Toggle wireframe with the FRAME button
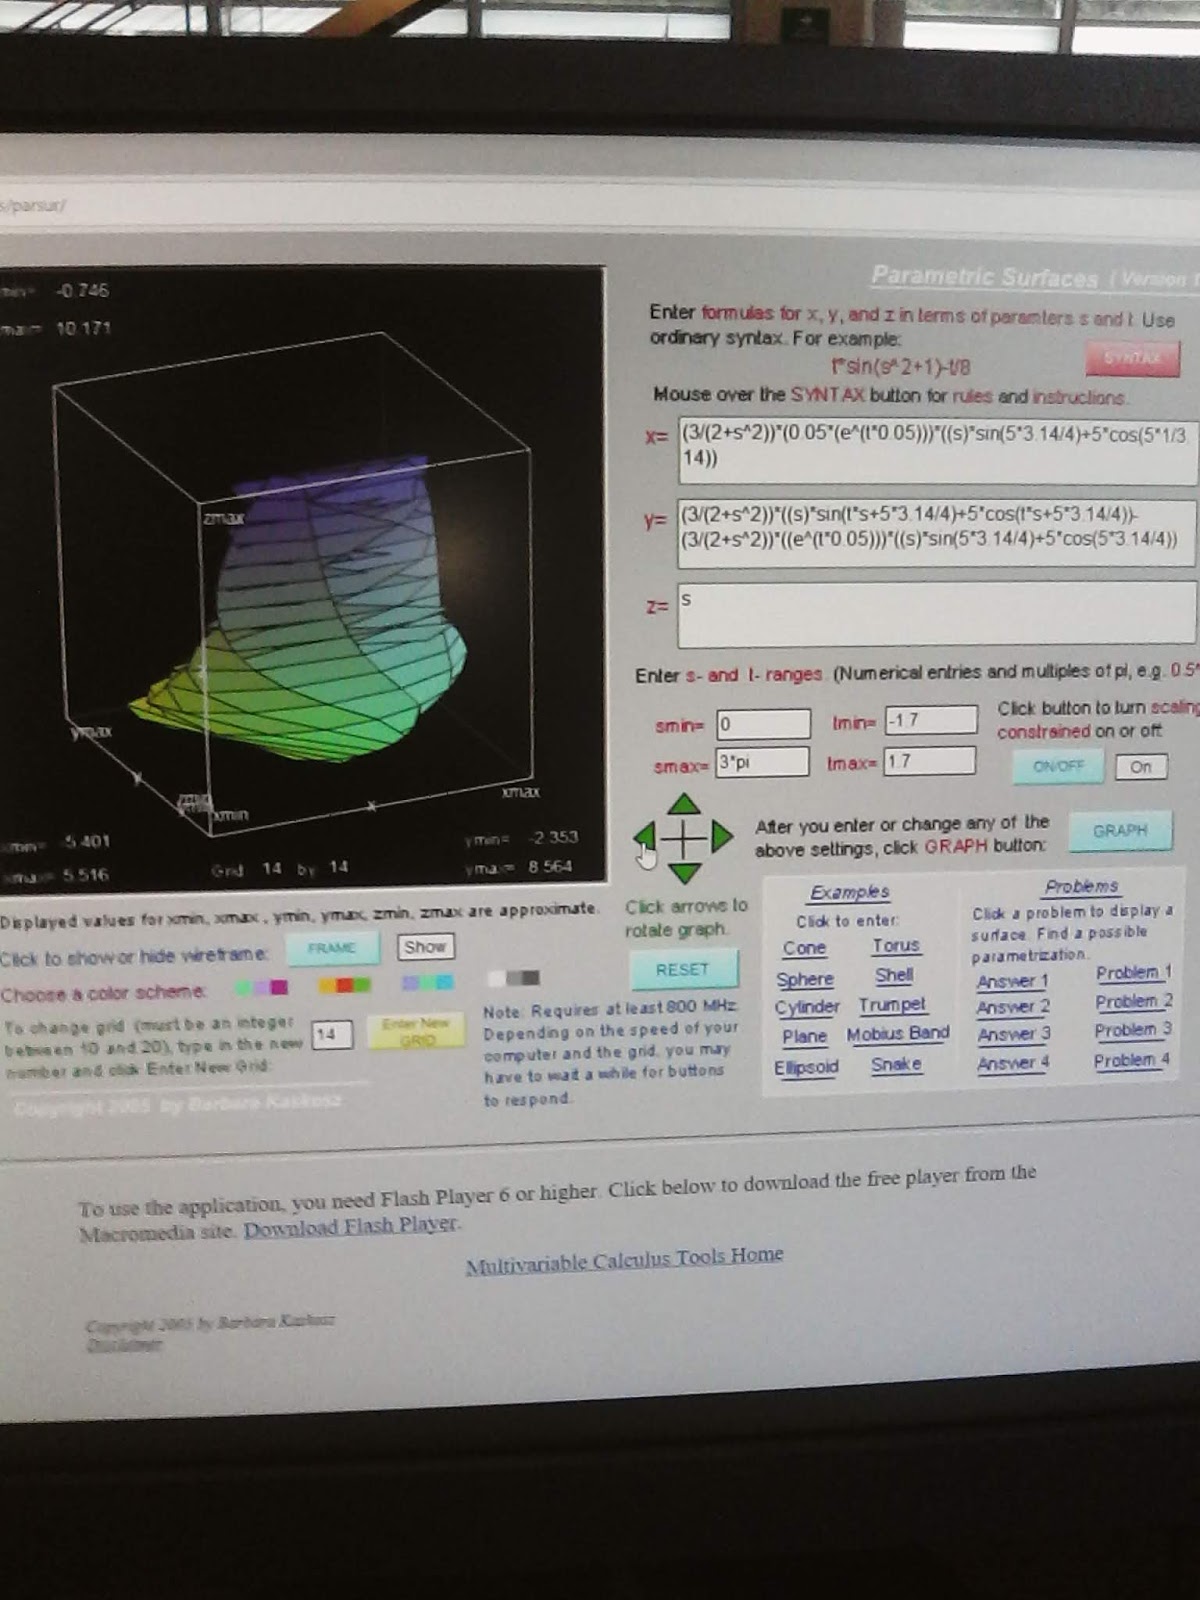The width and height of the screenshot is (1200, 1600). pos(332,947)
